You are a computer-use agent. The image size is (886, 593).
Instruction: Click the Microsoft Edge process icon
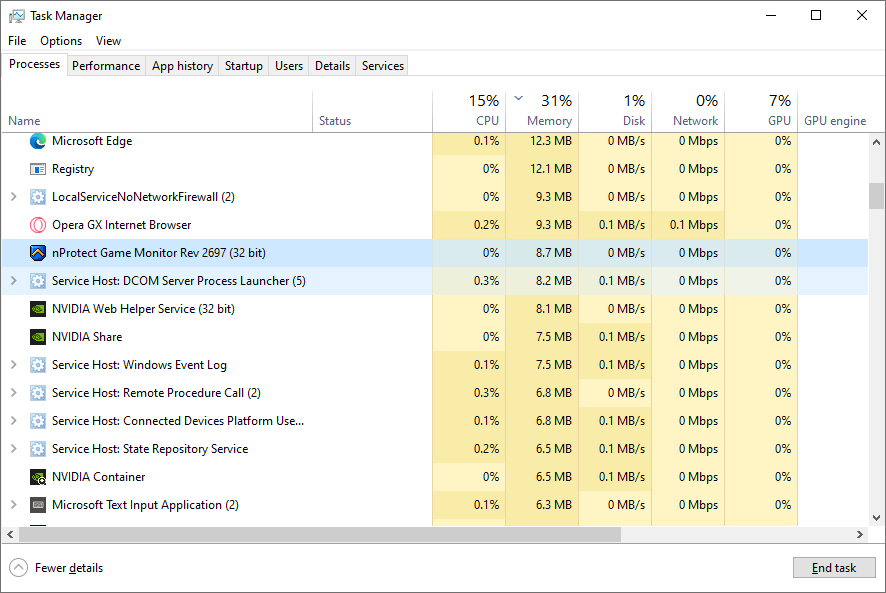tap(38, 141)
